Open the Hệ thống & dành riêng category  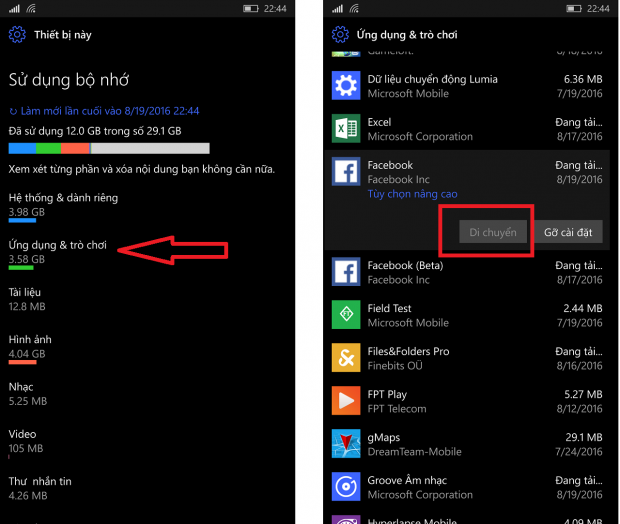63,198
